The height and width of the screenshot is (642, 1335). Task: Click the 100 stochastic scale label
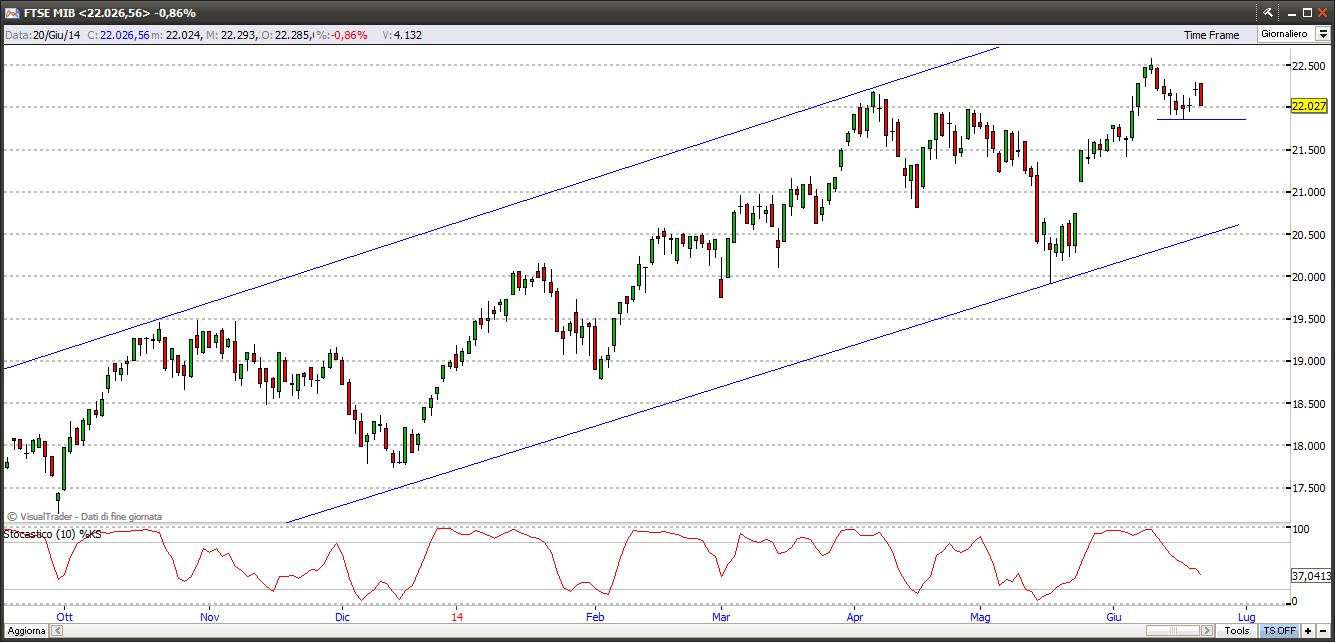[1302, 529]
